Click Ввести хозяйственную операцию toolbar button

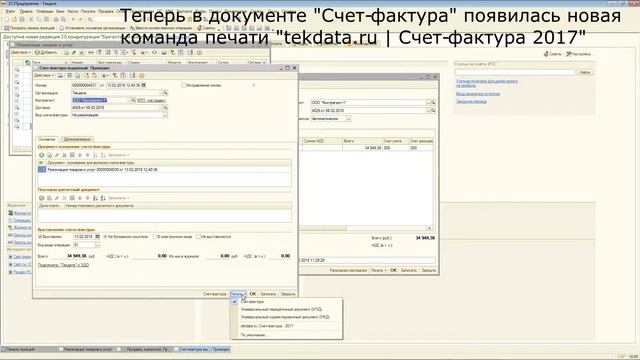(x=161, y=28)
